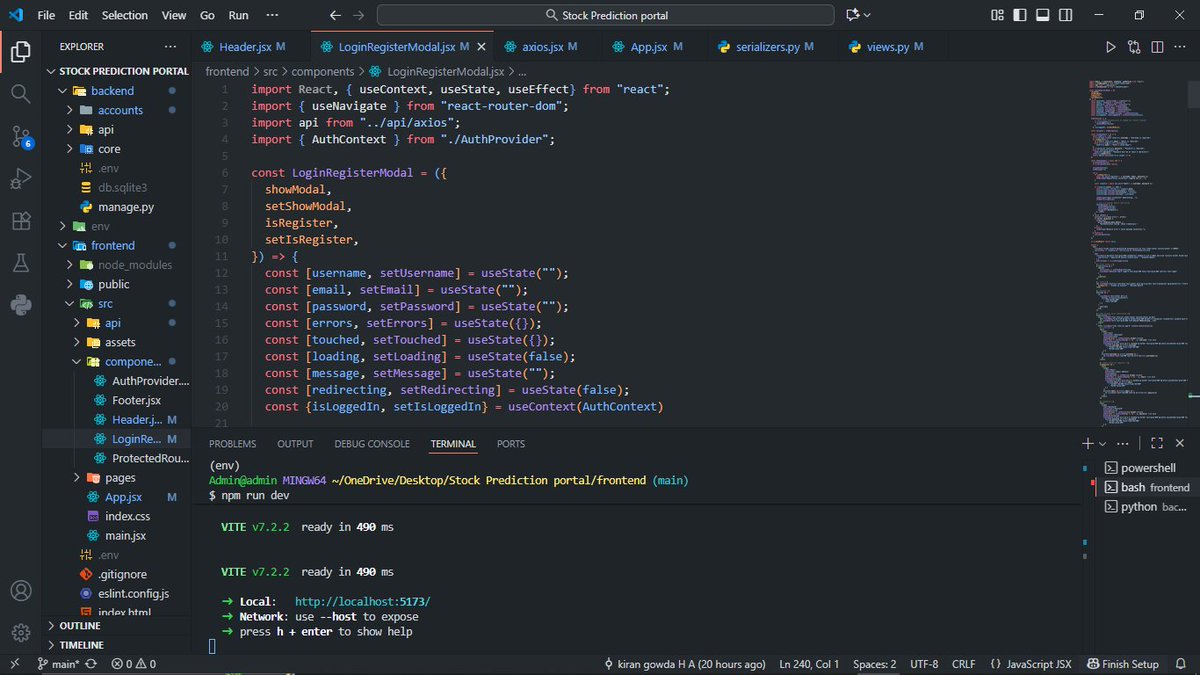Maximize the terminal panel size

[1157, 443]
